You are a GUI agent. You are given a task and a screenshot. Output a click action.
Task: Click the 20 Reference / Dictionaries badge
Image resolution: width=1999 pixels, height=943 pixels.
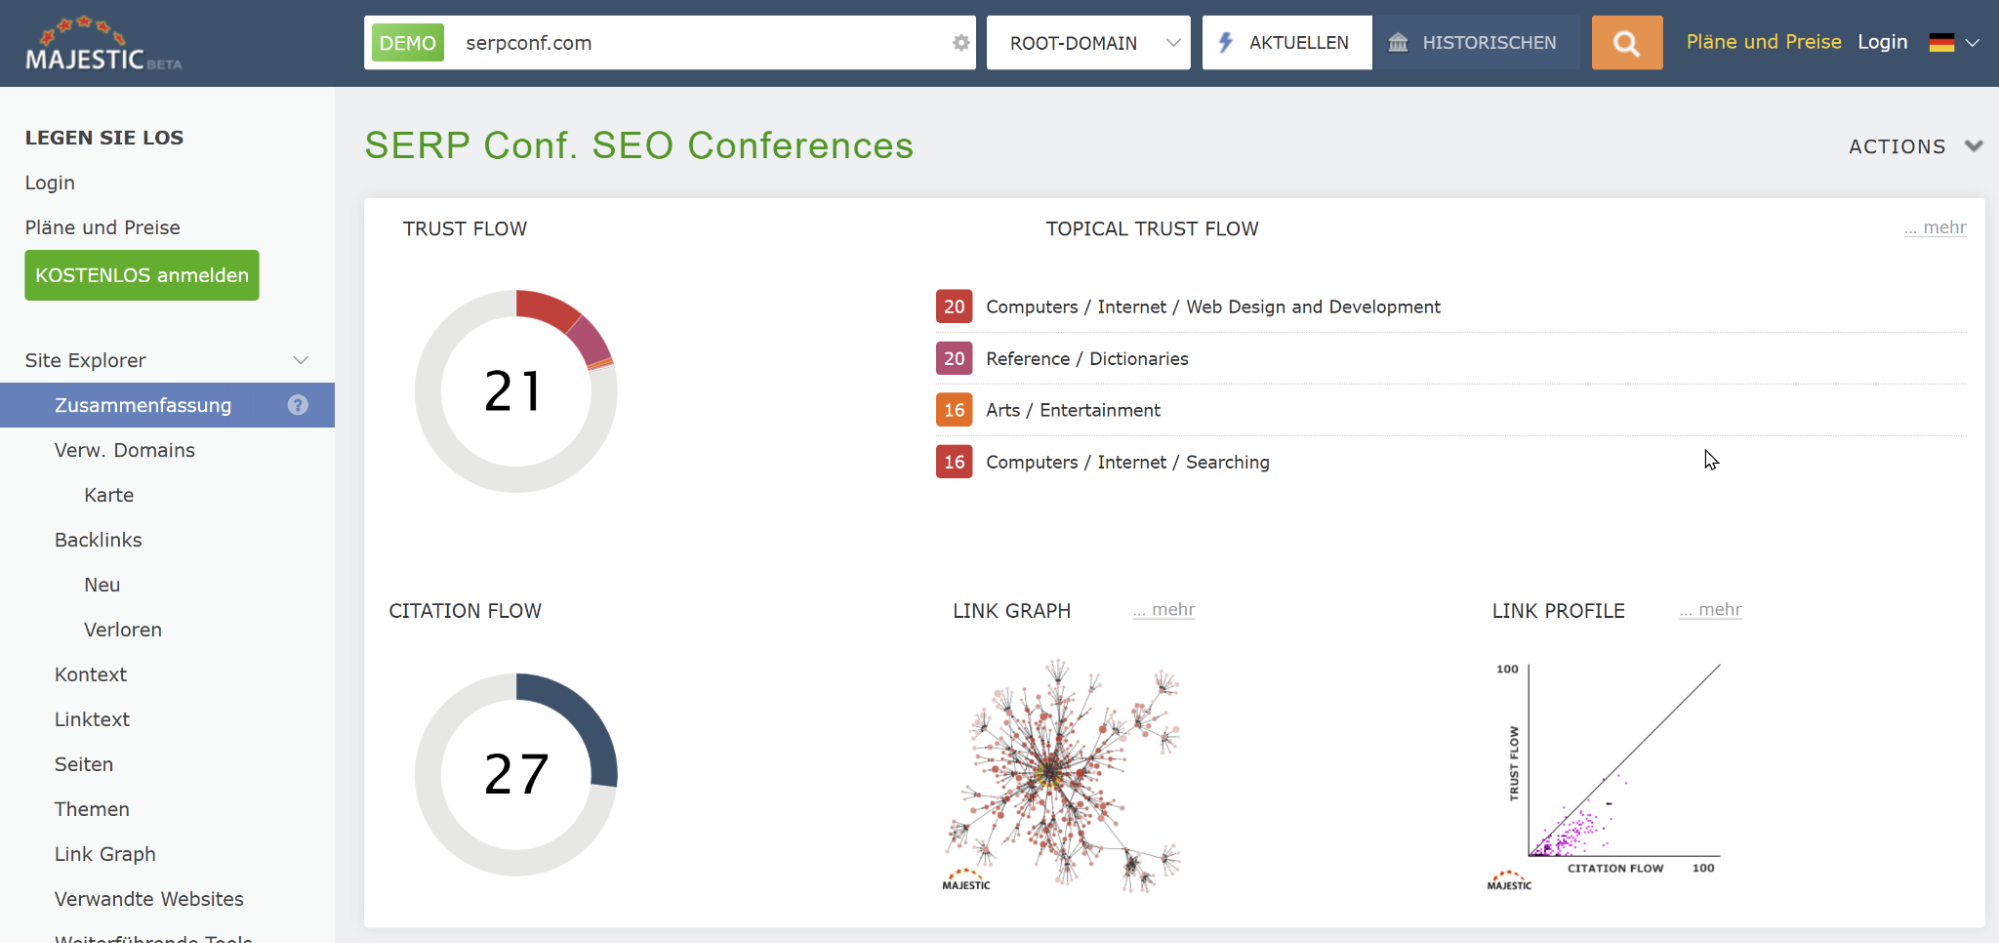point(954,359)
